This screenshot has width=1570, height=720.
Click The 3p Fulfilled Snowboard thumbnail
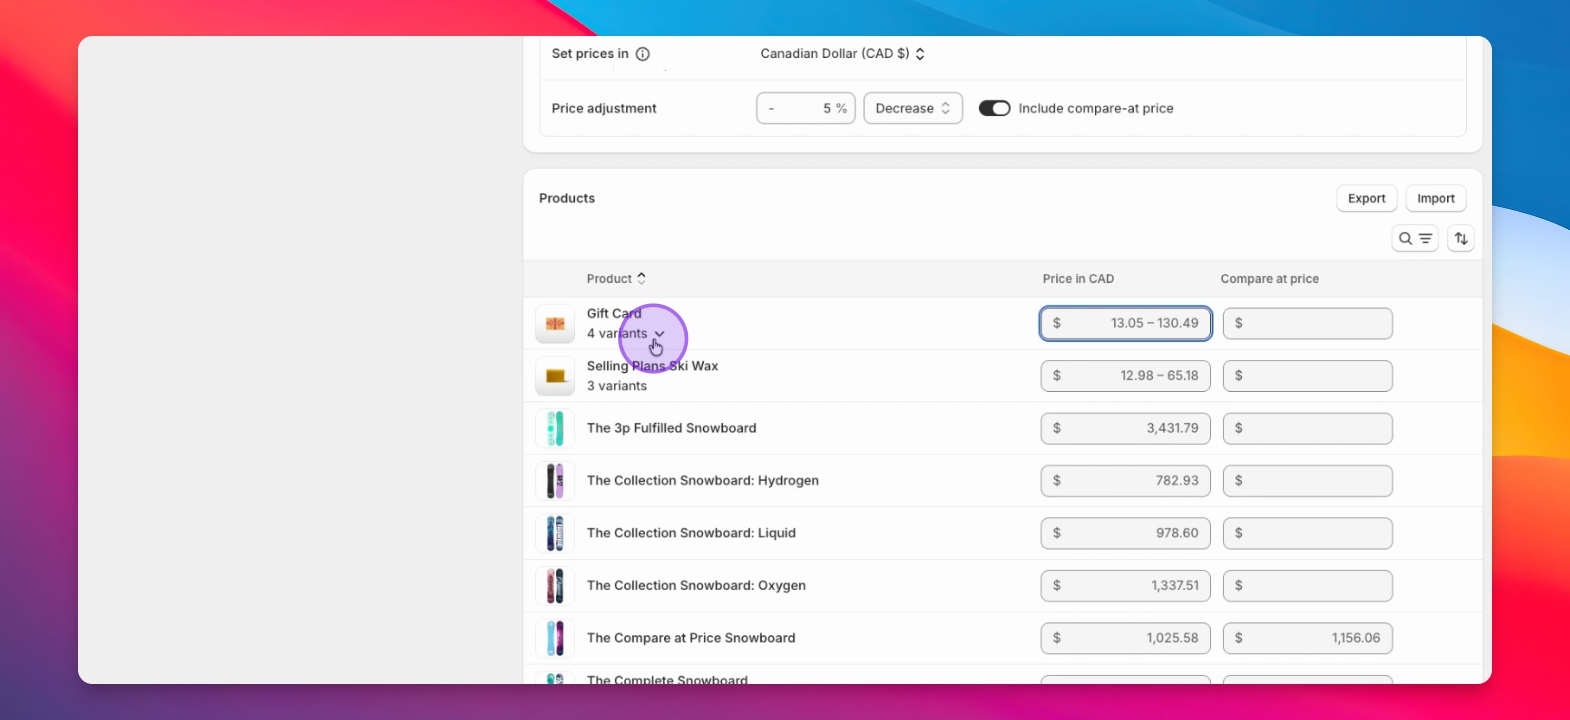pyautogui.click(x=555, y=428)
